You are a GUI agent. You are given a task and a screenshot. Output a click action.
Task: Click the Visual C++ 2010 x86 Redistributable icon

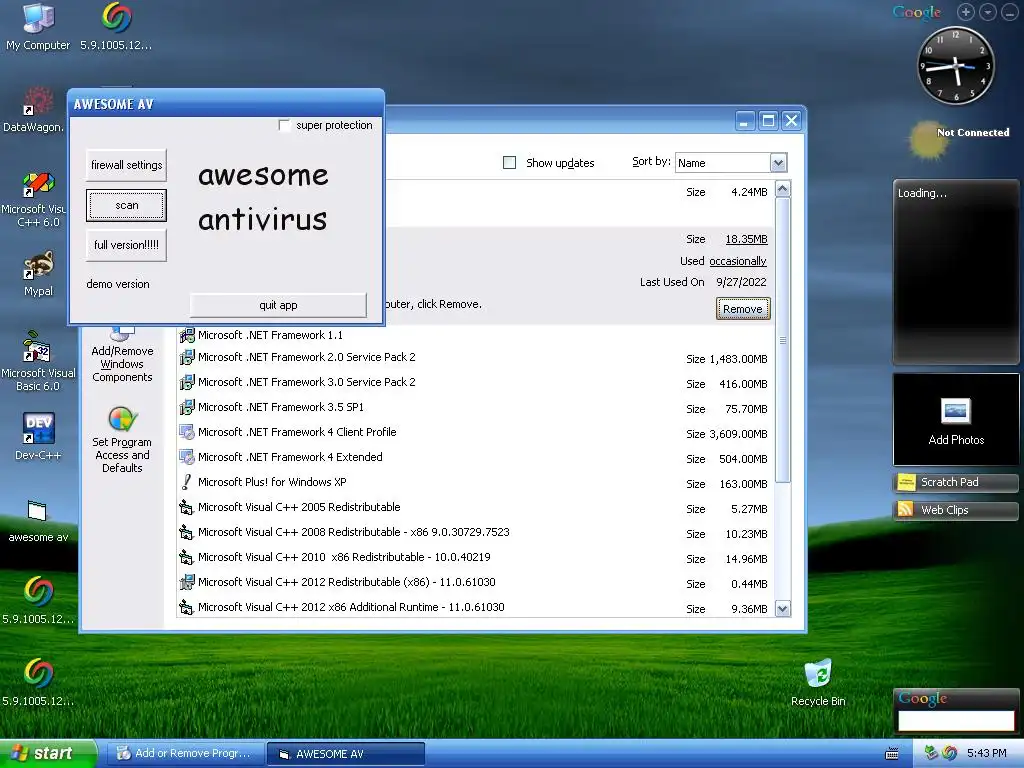pos(187,557)
